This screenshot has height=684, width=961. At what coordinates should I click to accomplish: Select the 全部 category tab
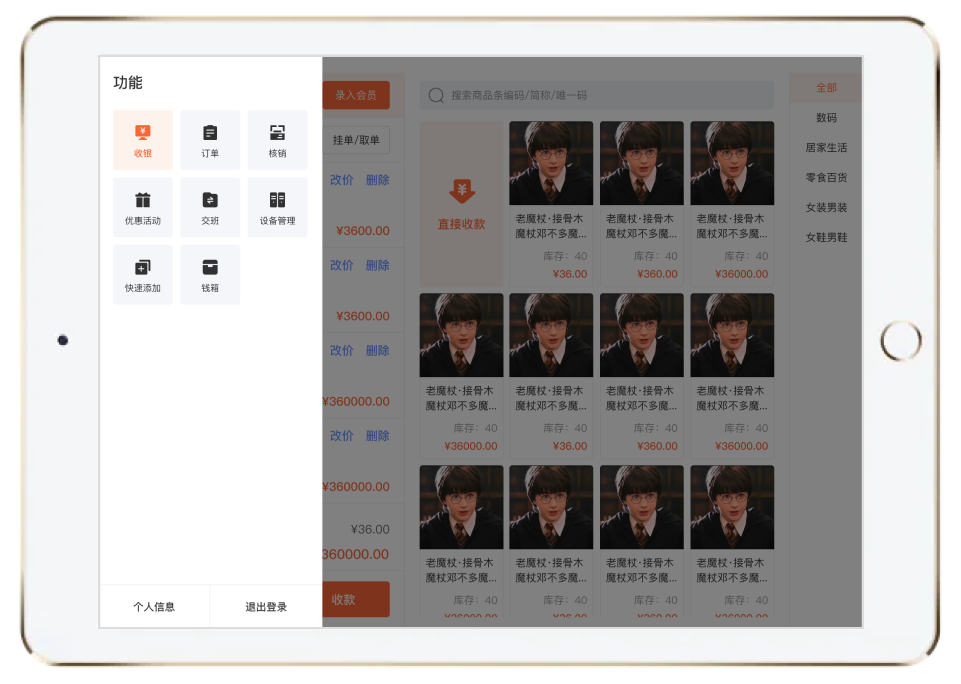[826, 88]
